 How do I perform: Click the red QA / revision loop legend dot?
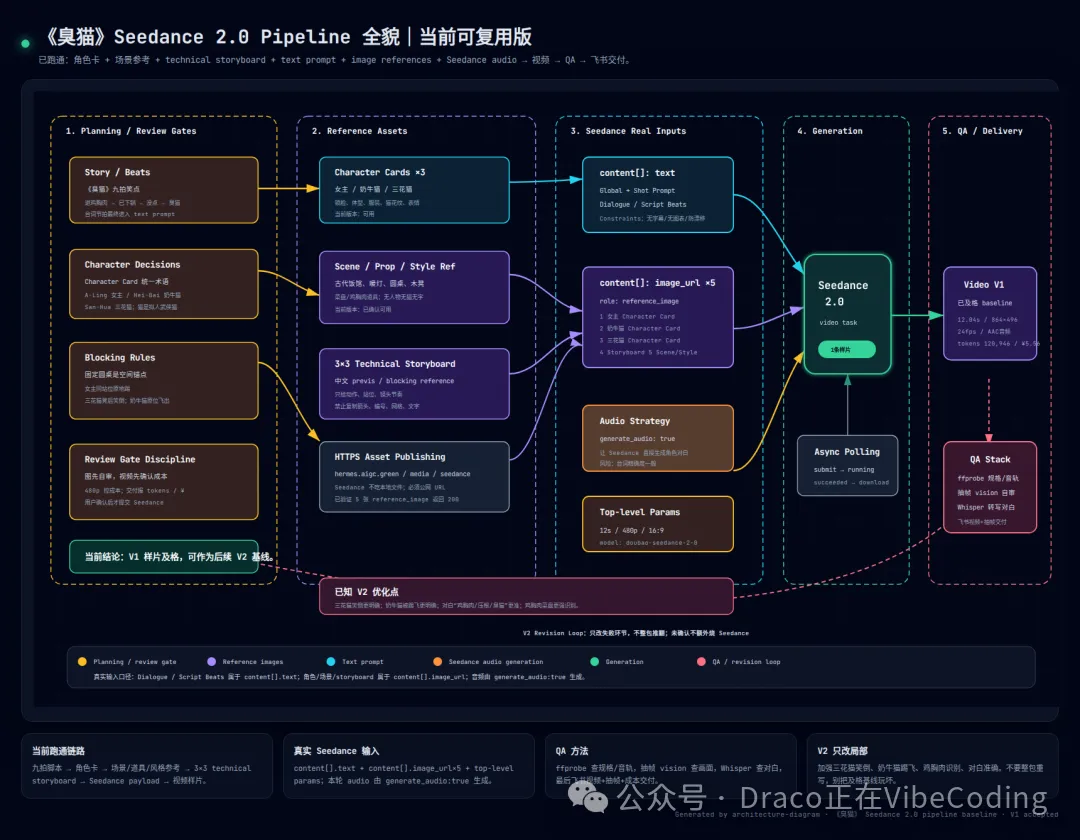point(701,662)
